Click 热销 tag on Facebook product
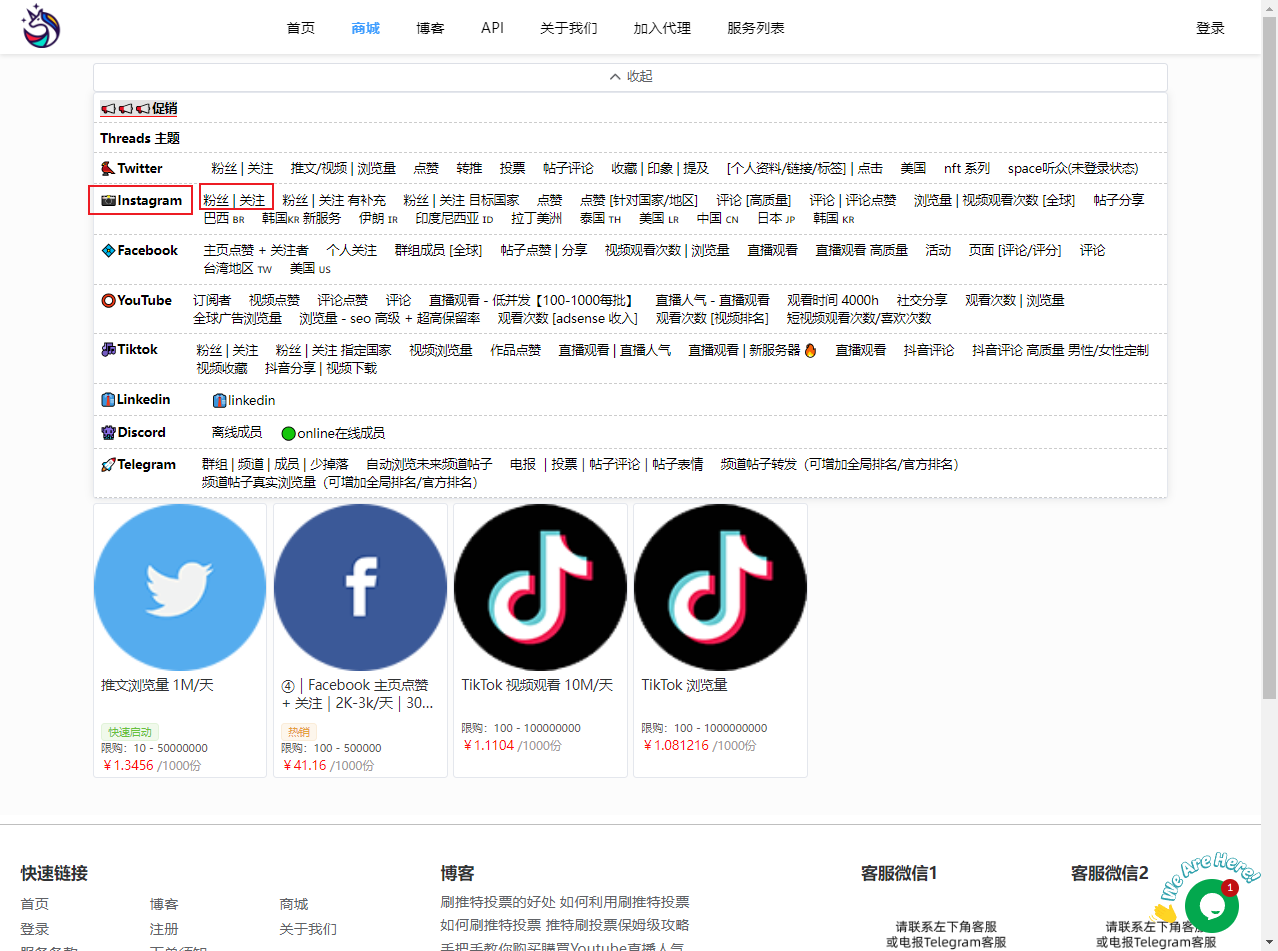The image size is (1278, 951). pyautogui.click(x=299, y=732)
